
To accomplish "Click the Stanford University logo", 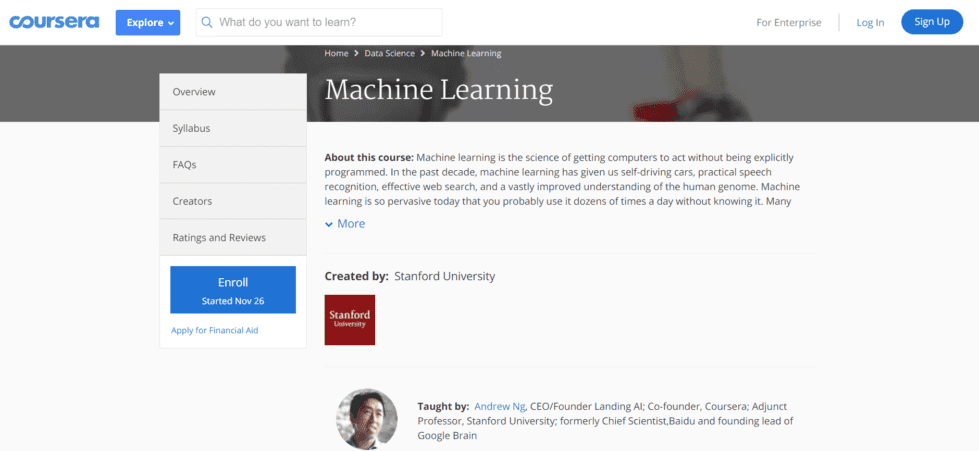I will coord(350,320).
